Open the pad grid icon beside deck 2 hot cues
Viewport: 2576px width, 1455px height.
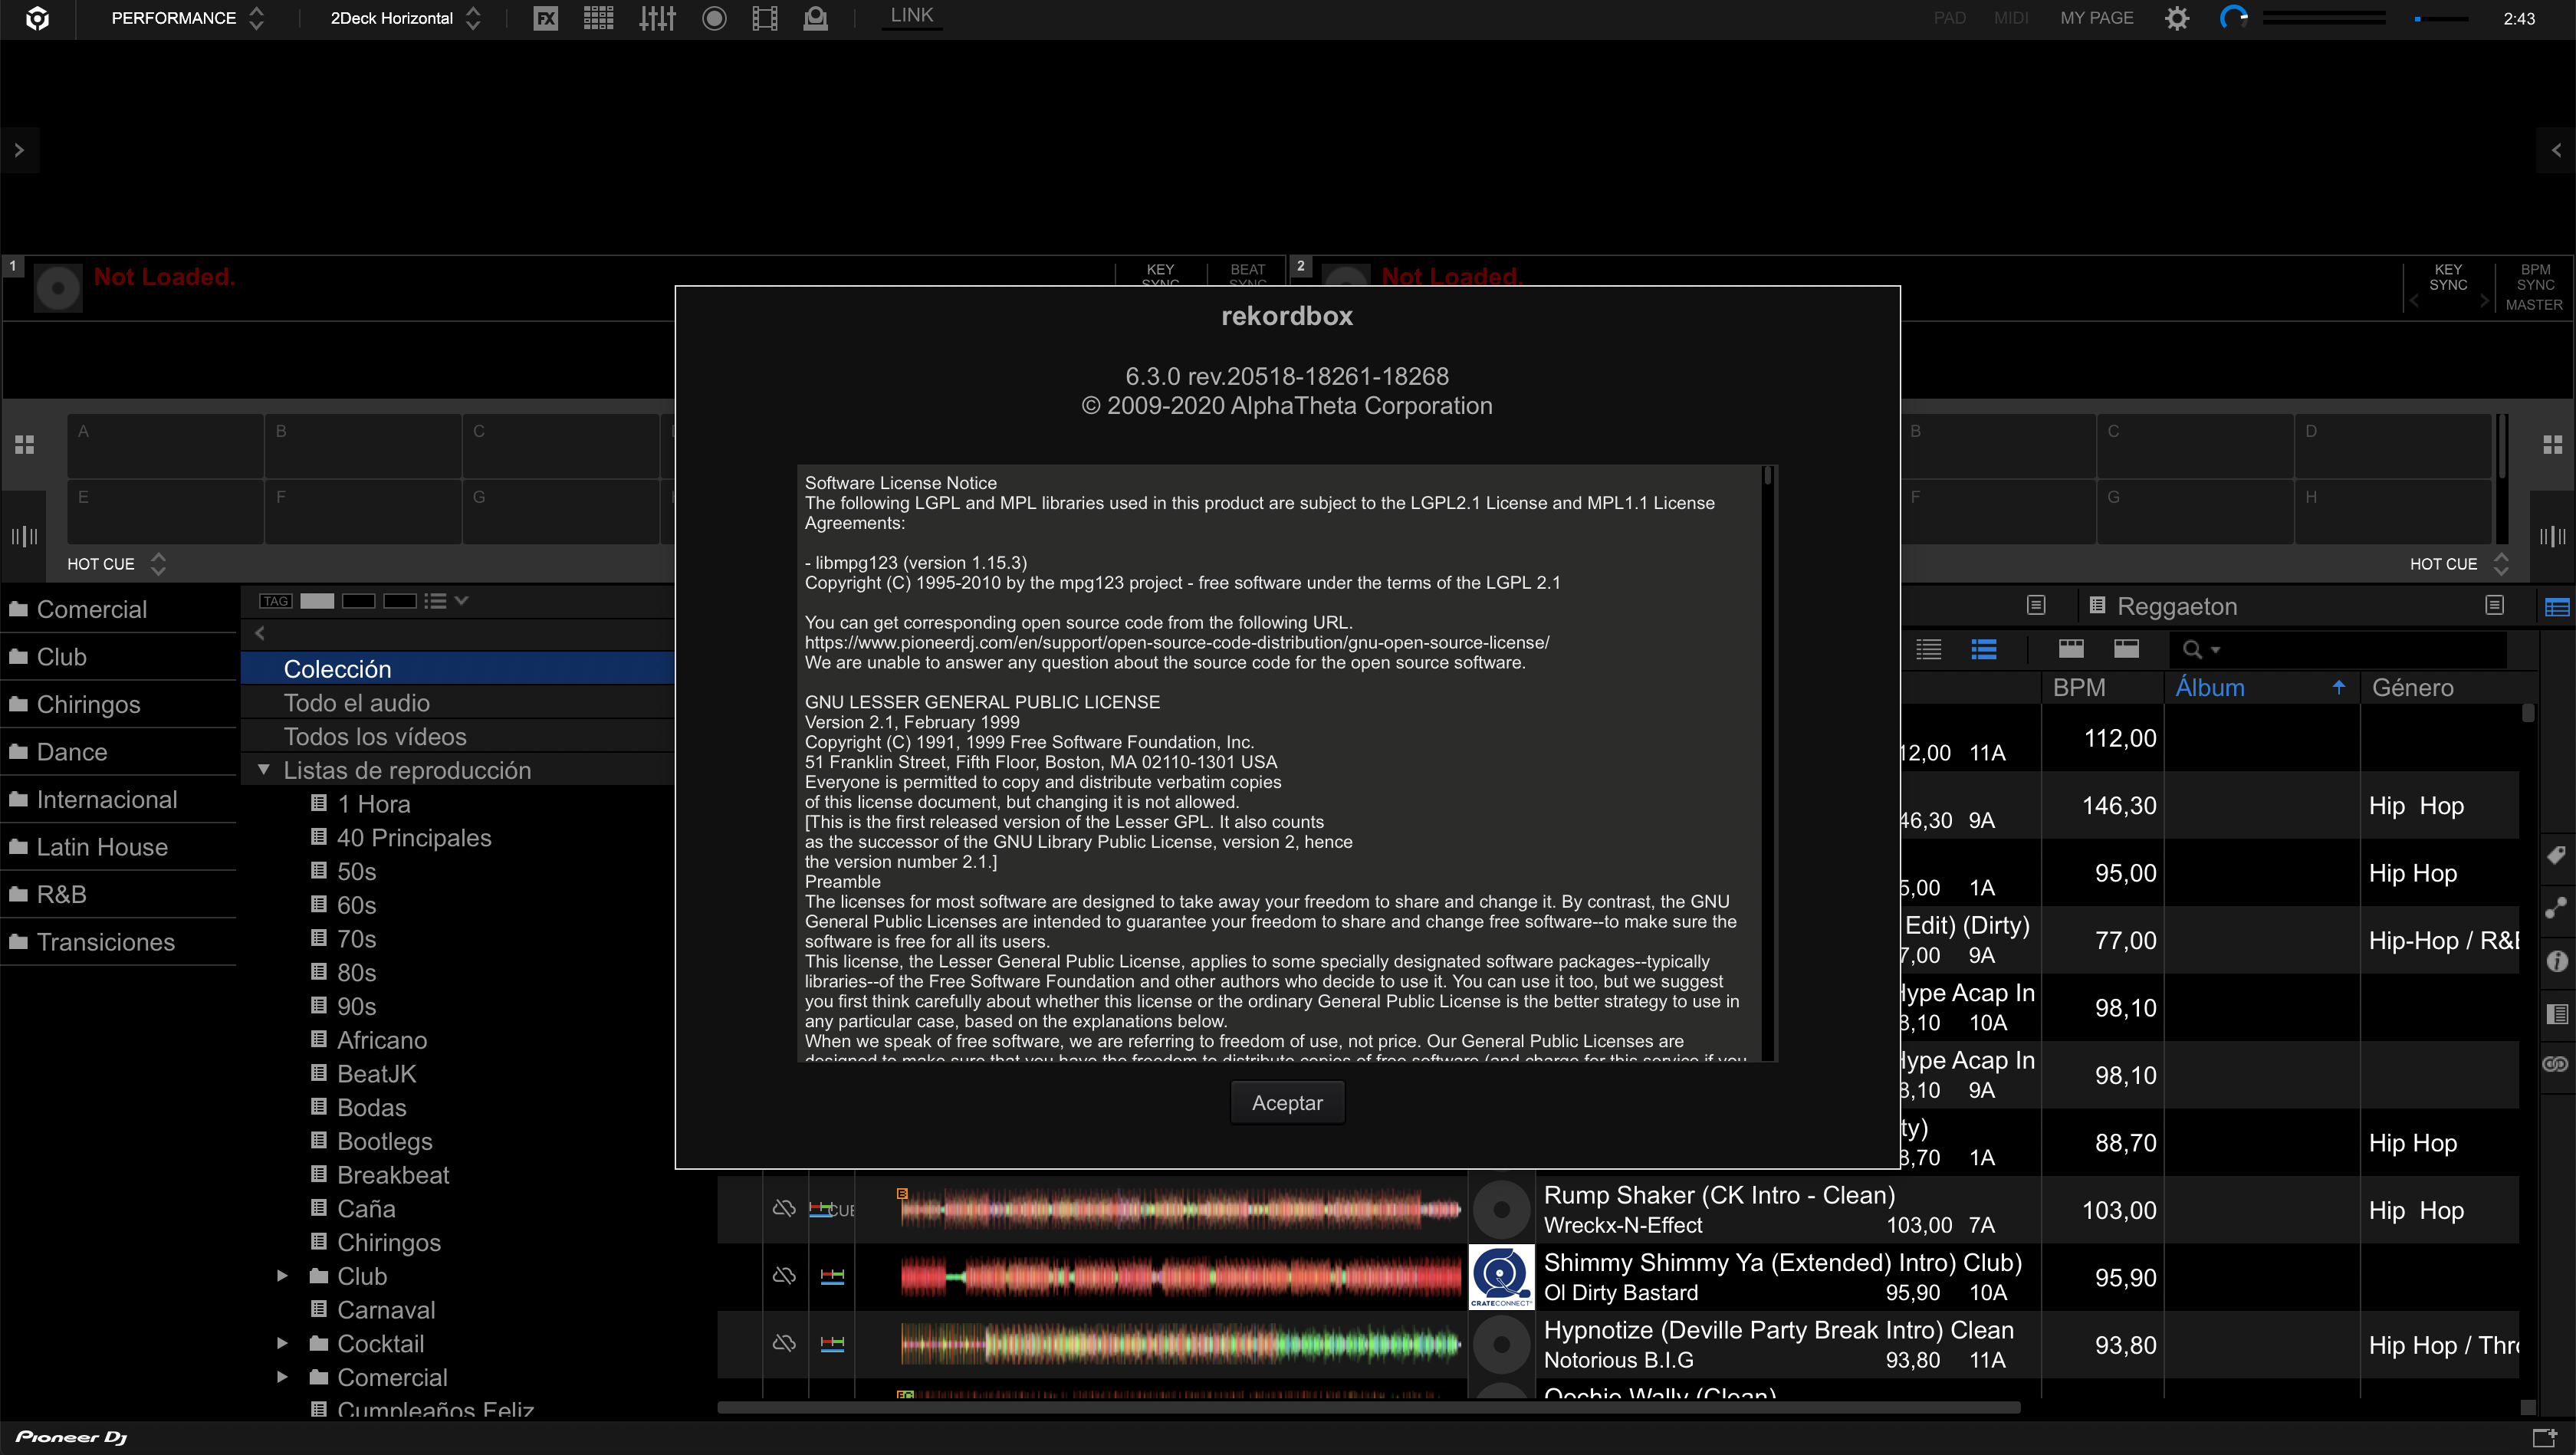coord(2552,444)
